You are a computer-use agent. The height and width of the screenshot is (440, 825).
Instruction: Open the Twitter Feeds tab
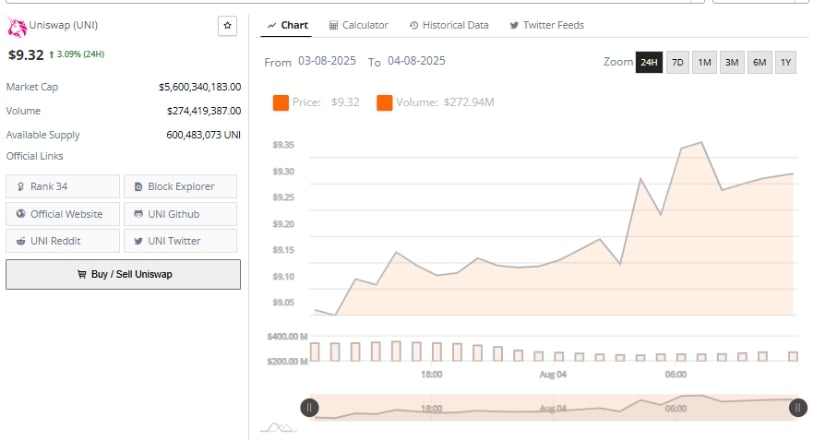point(547,25)
